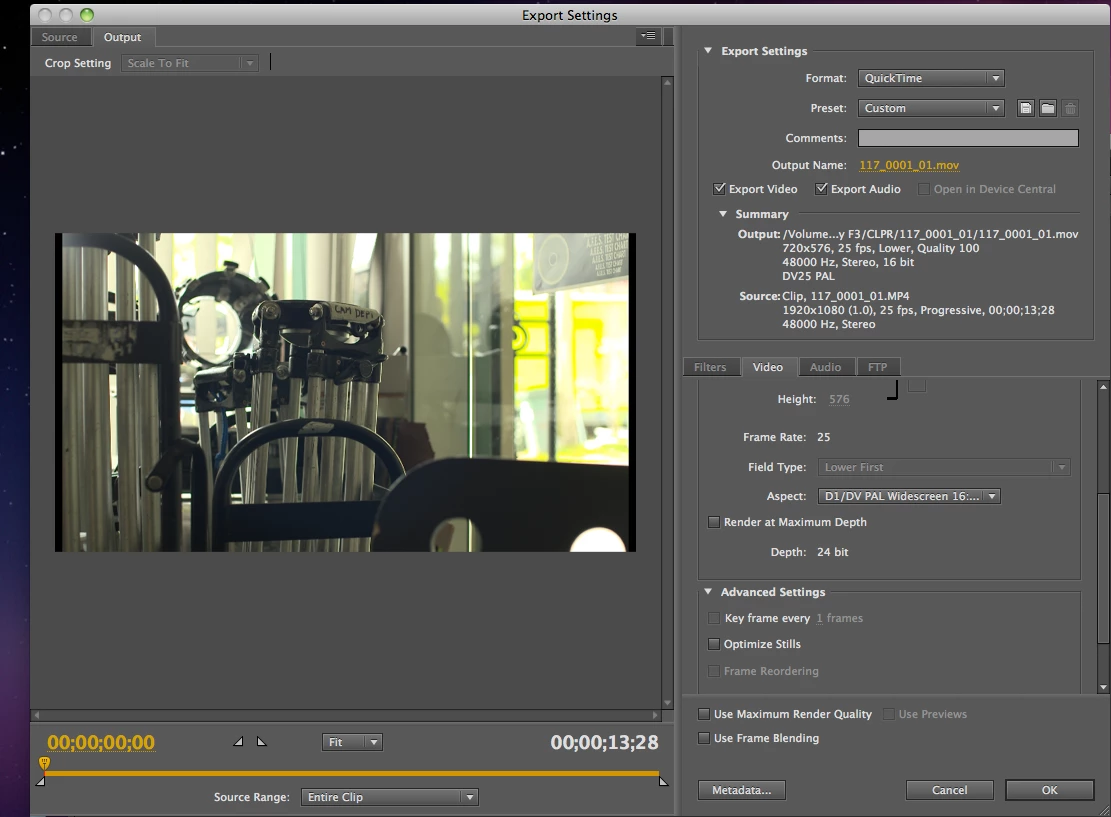Open the Format dropdown showing QuickTime
1111x817 pixels.
(x=931, y=78)
